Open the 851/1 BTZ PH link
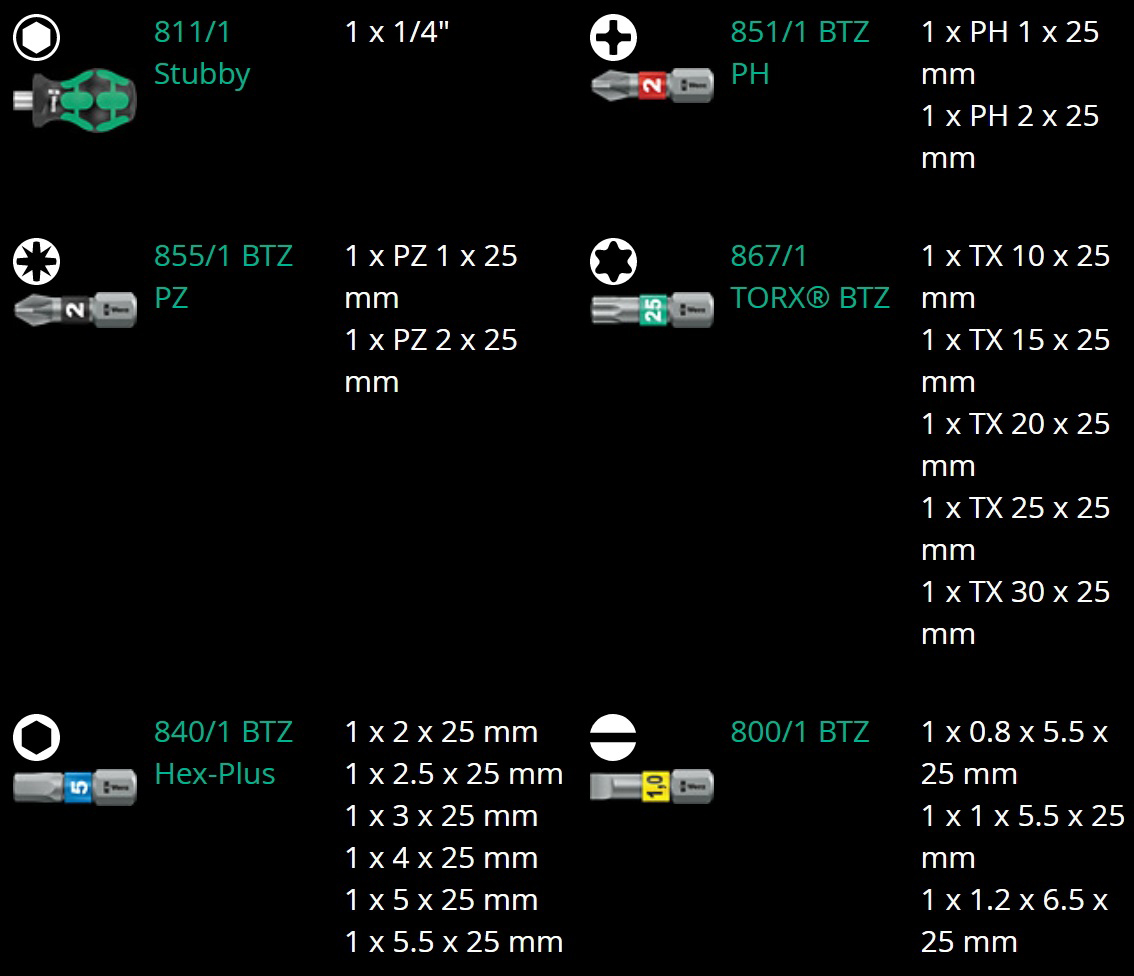 [x=799, y=53]
